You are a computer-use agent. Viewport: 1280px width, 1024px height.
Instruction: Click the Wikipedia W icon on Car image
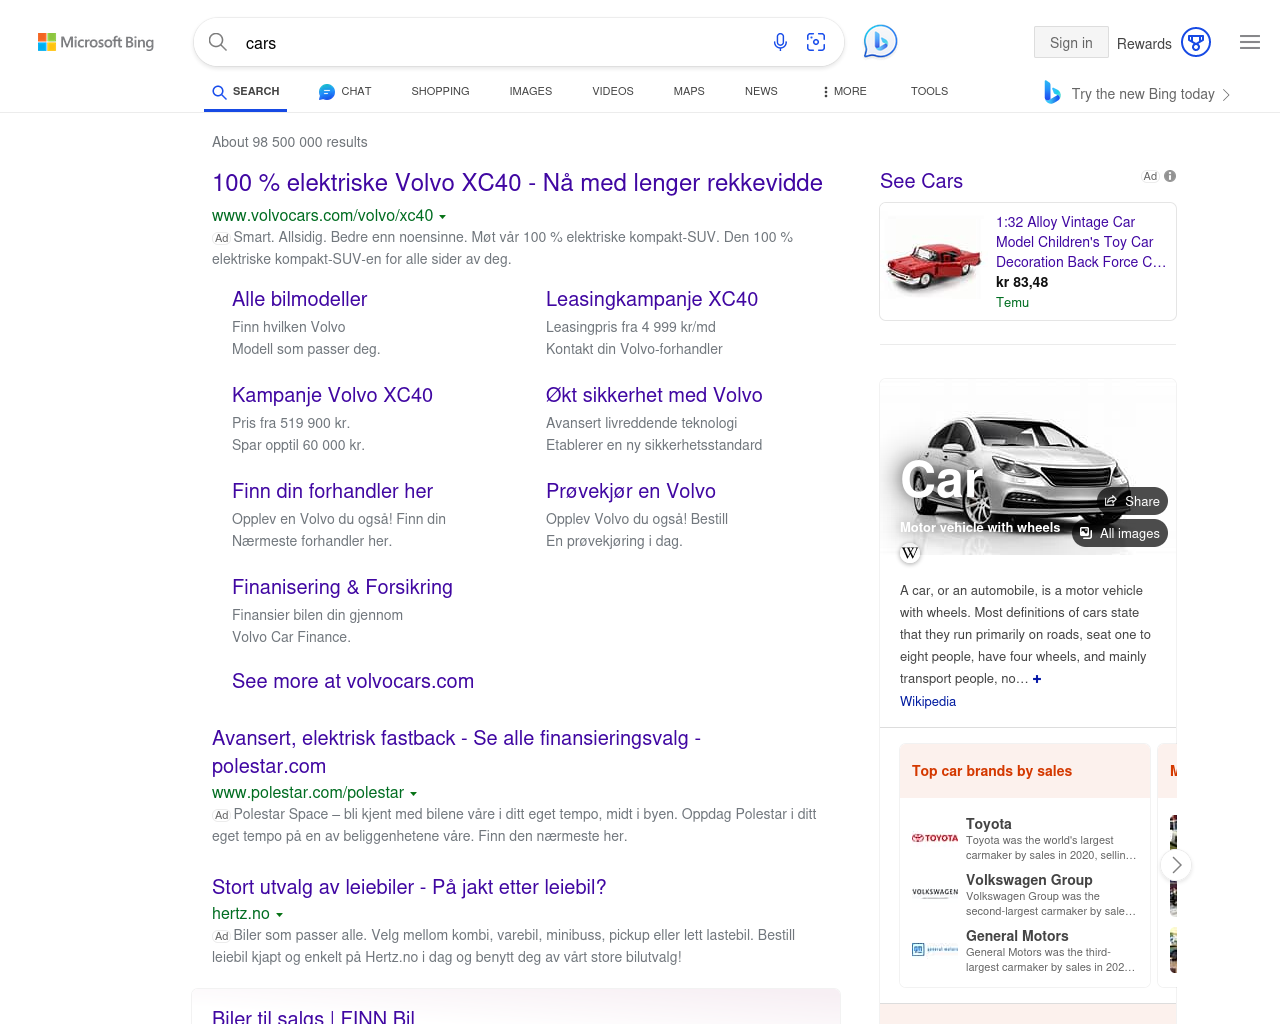point(910,553)
